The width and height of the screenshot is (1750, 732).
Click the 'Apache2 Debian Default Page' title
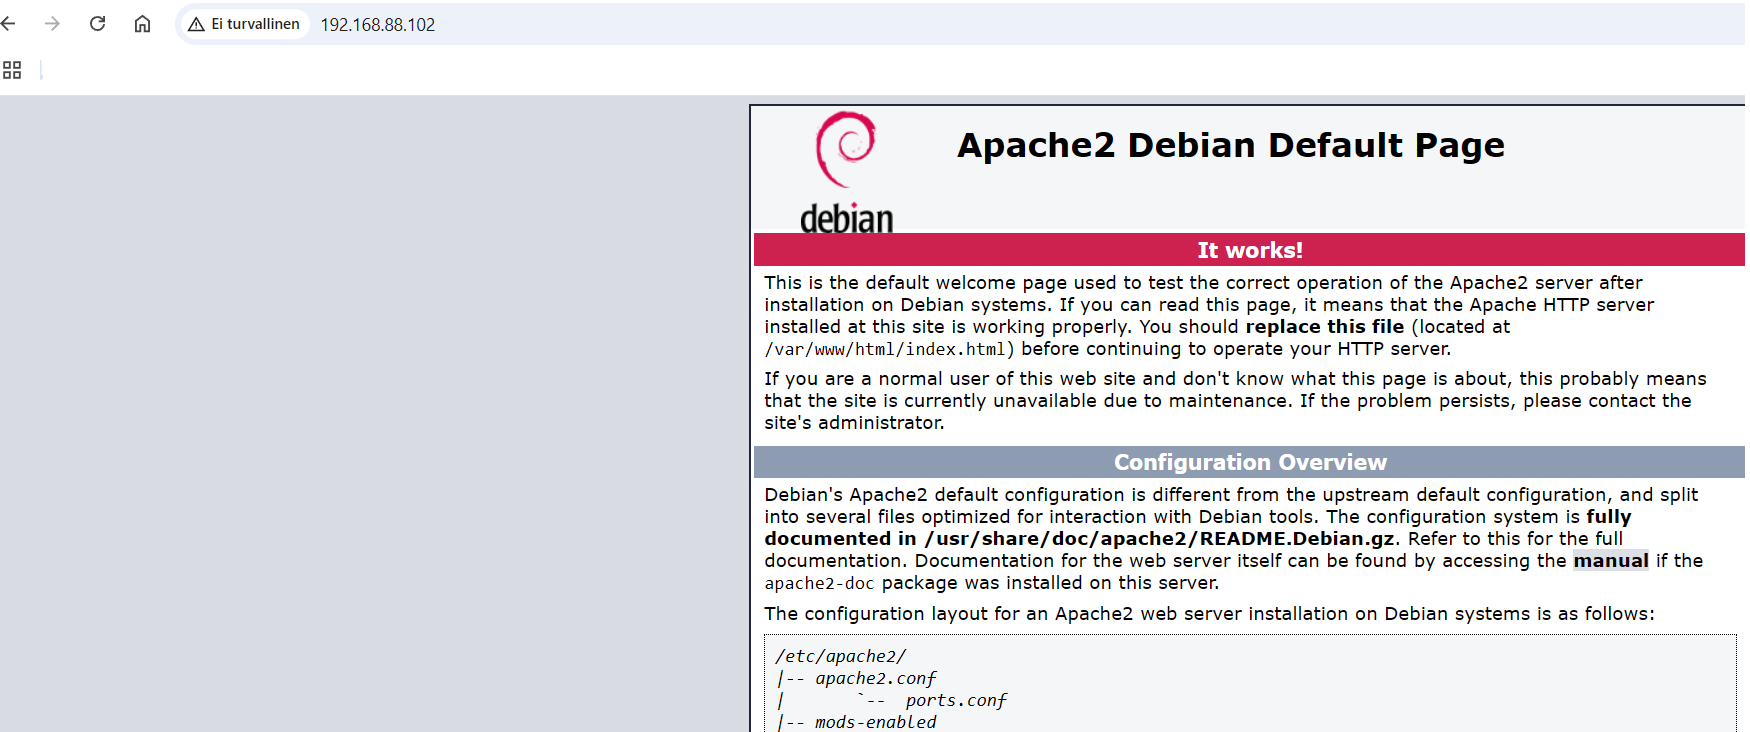coord(1230,146)
